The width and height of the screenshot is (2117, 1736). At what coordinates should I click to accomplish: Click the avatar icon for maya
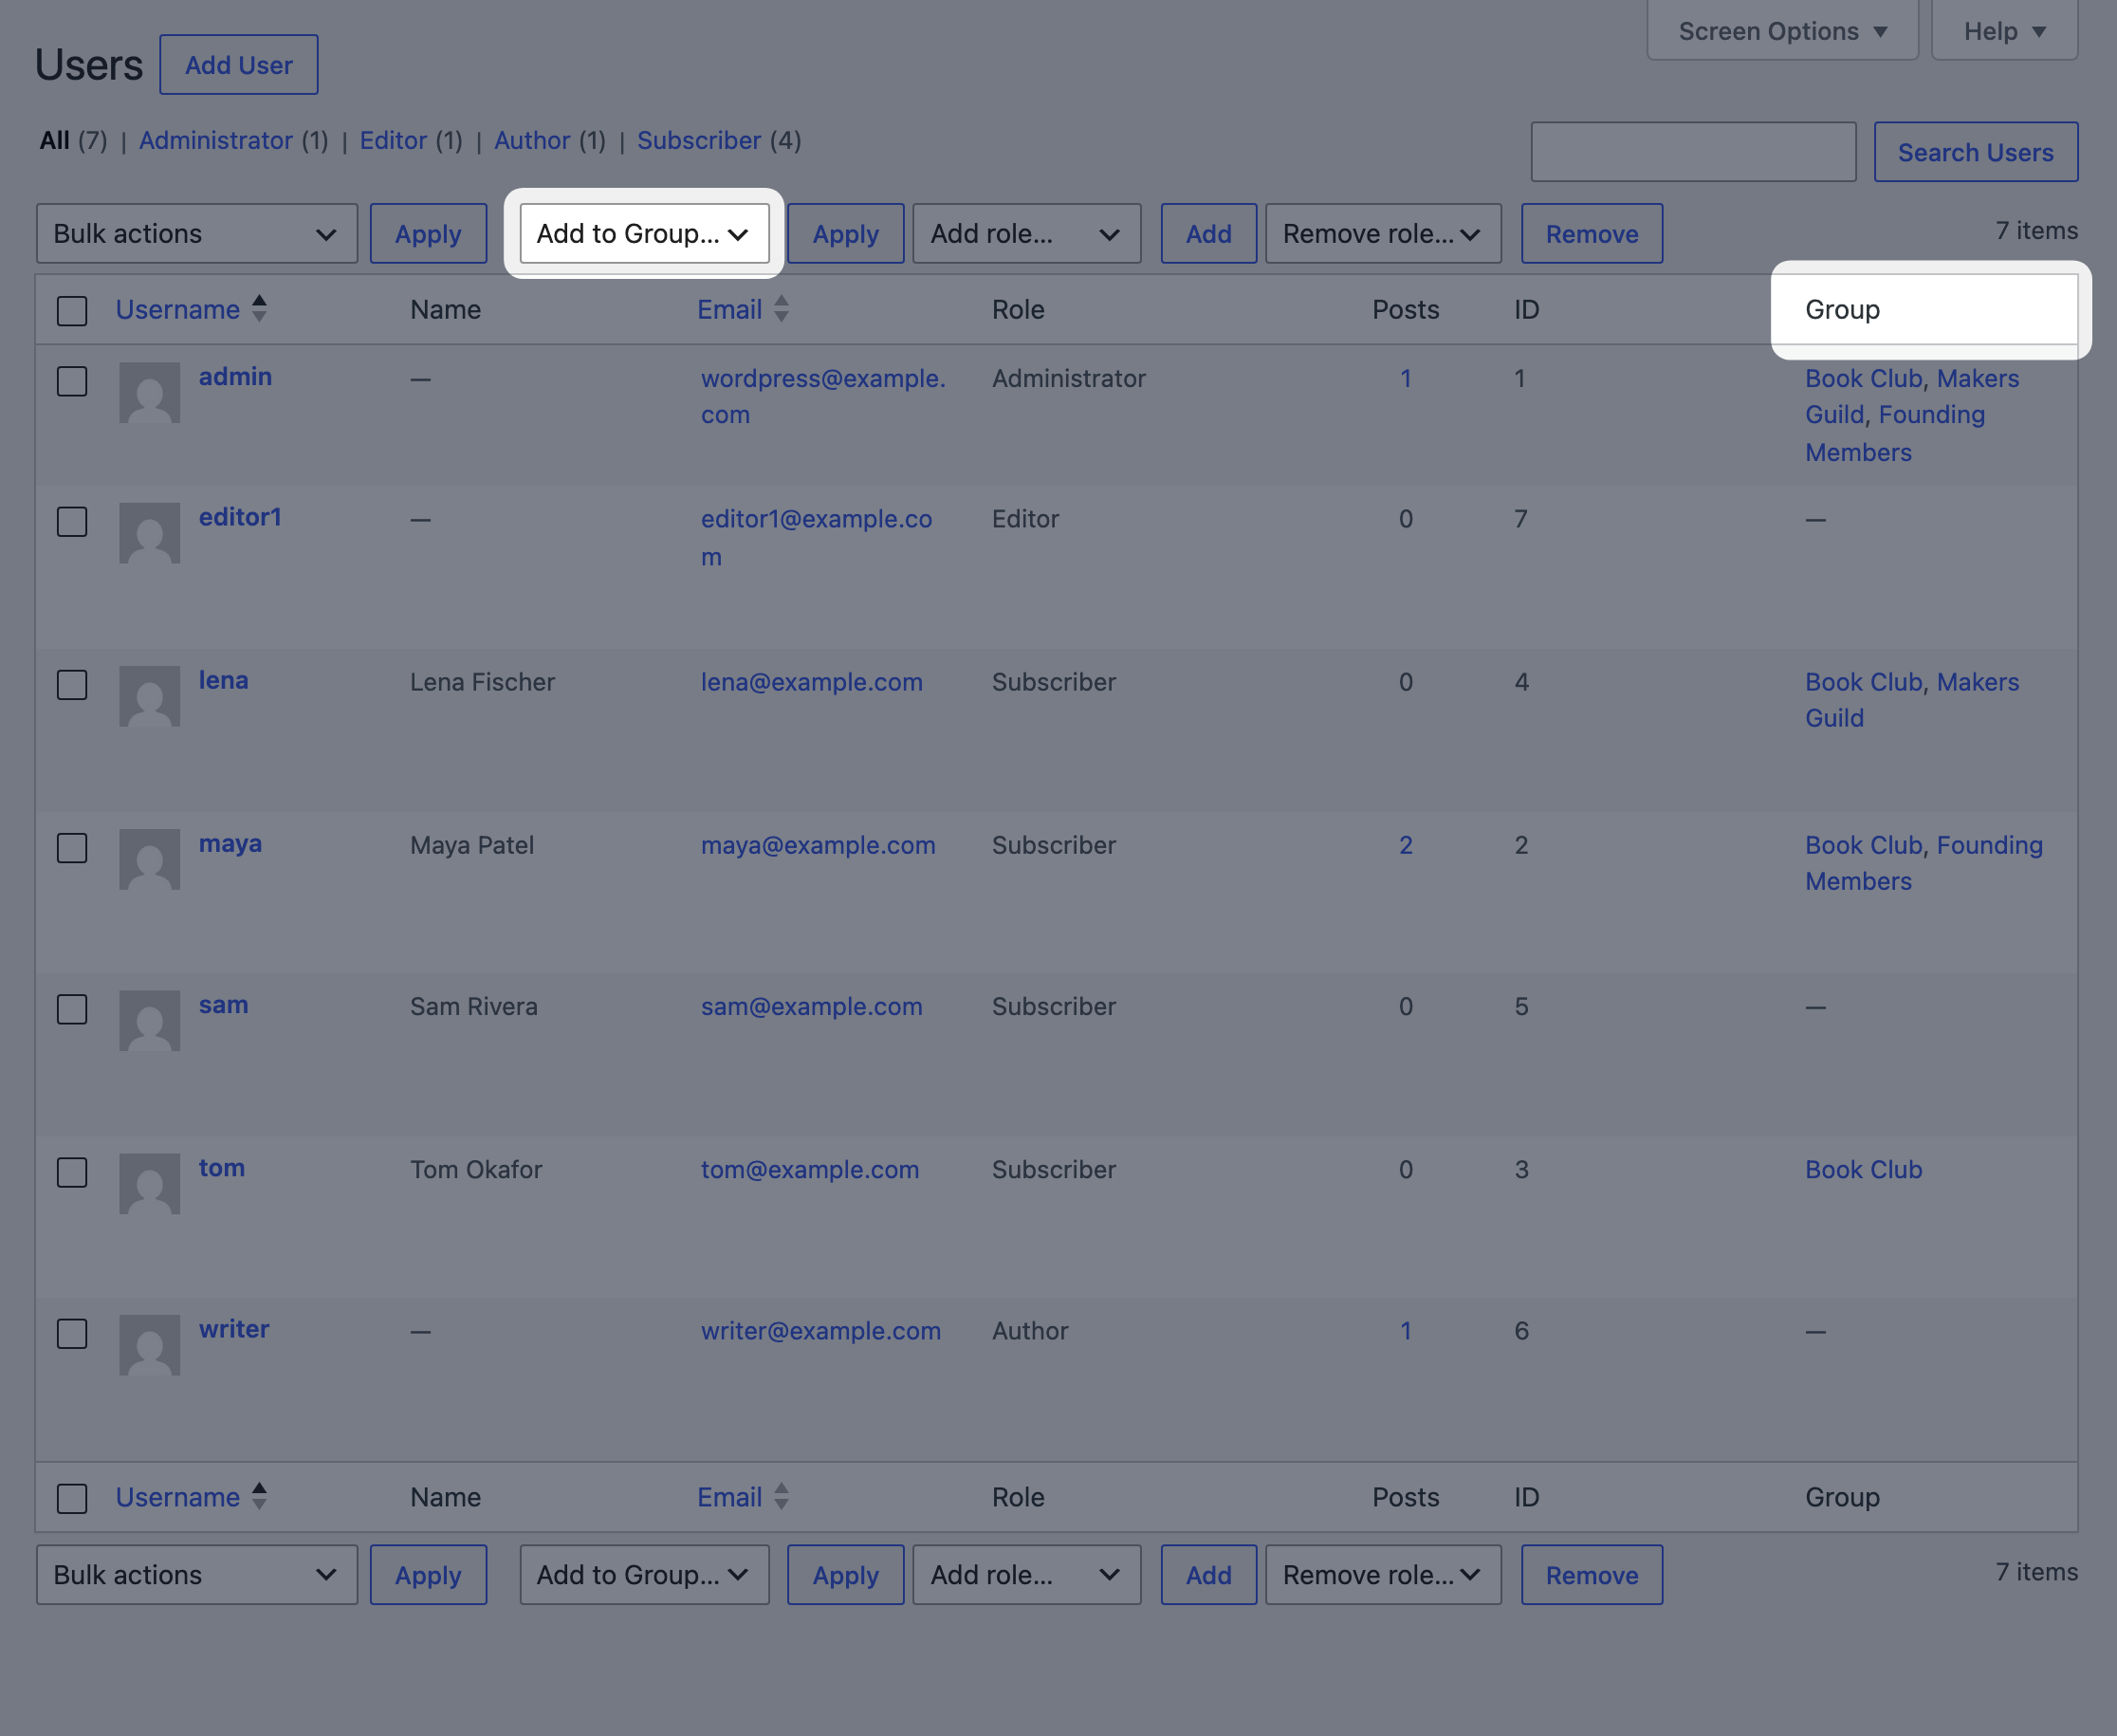[x=150, y=859]
